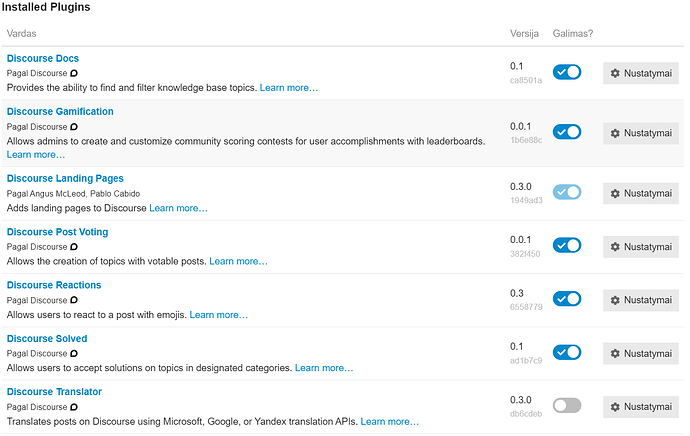Click the Discourse logo icon under Discourse Reactions
The height and width of the screenshot is (436, 690).
[74, 300]
